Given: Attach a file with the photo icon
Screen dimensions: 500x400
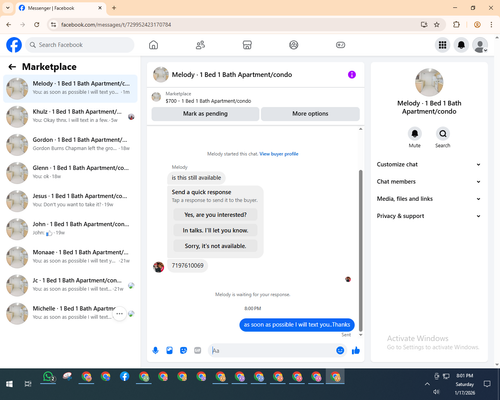Looking at the screenshot, I should point(169,350).
